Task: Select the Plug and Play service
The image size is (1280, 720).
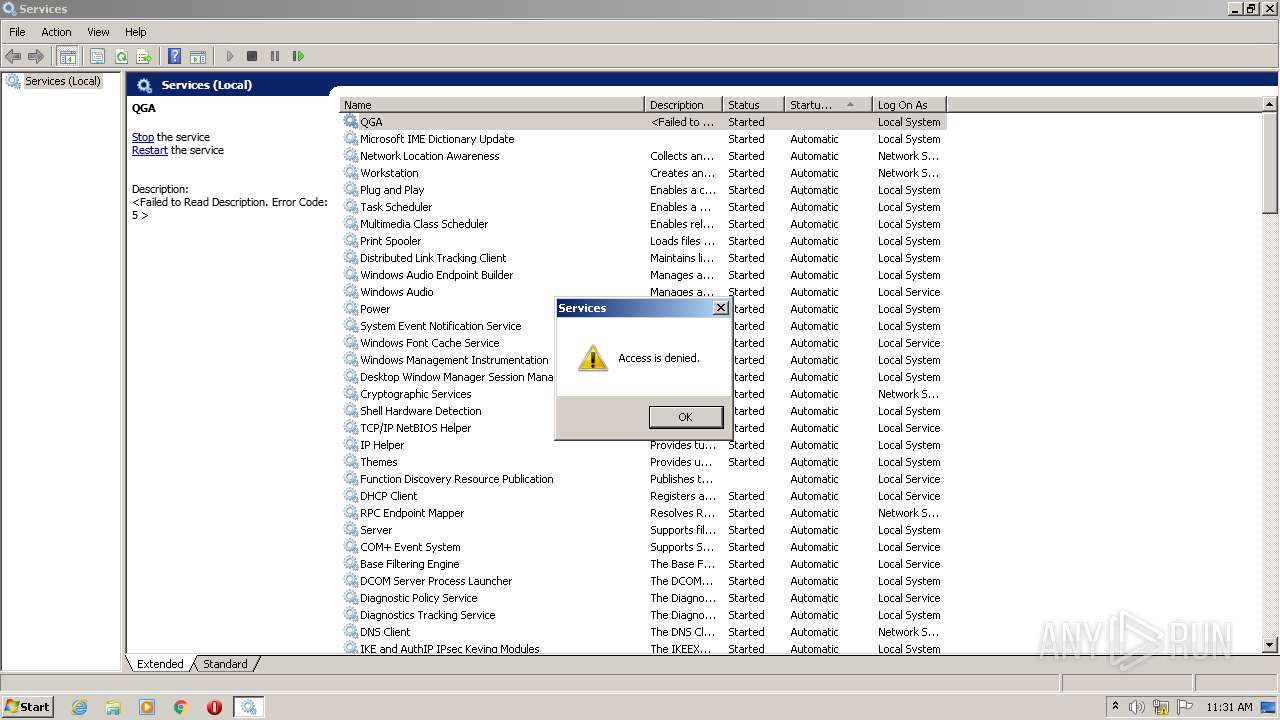Action: pyautogui.click(x=642, y=190)
